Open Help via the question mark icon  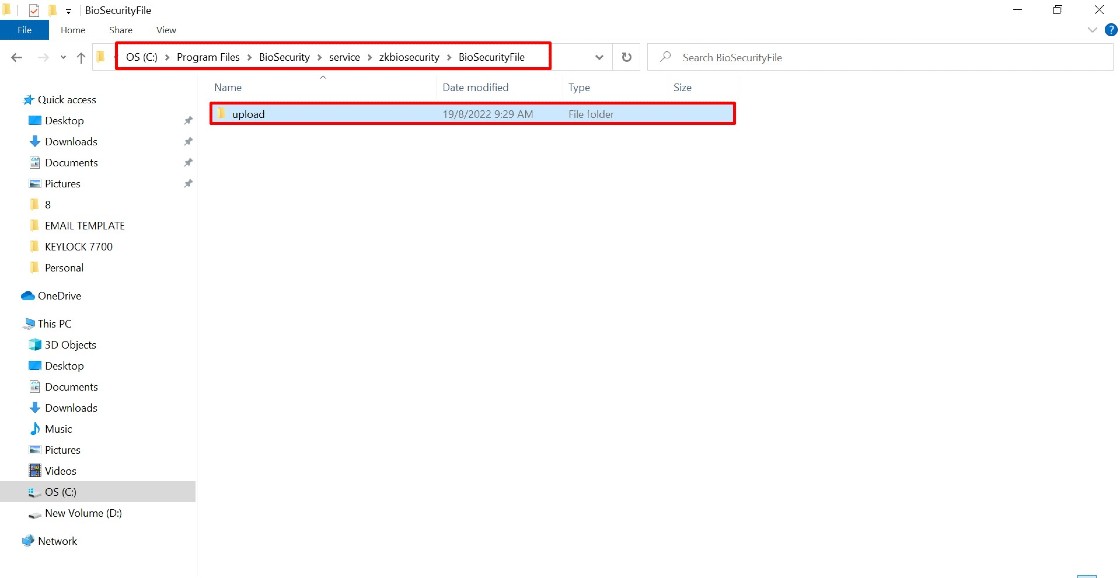click(x=1111, y=30)
